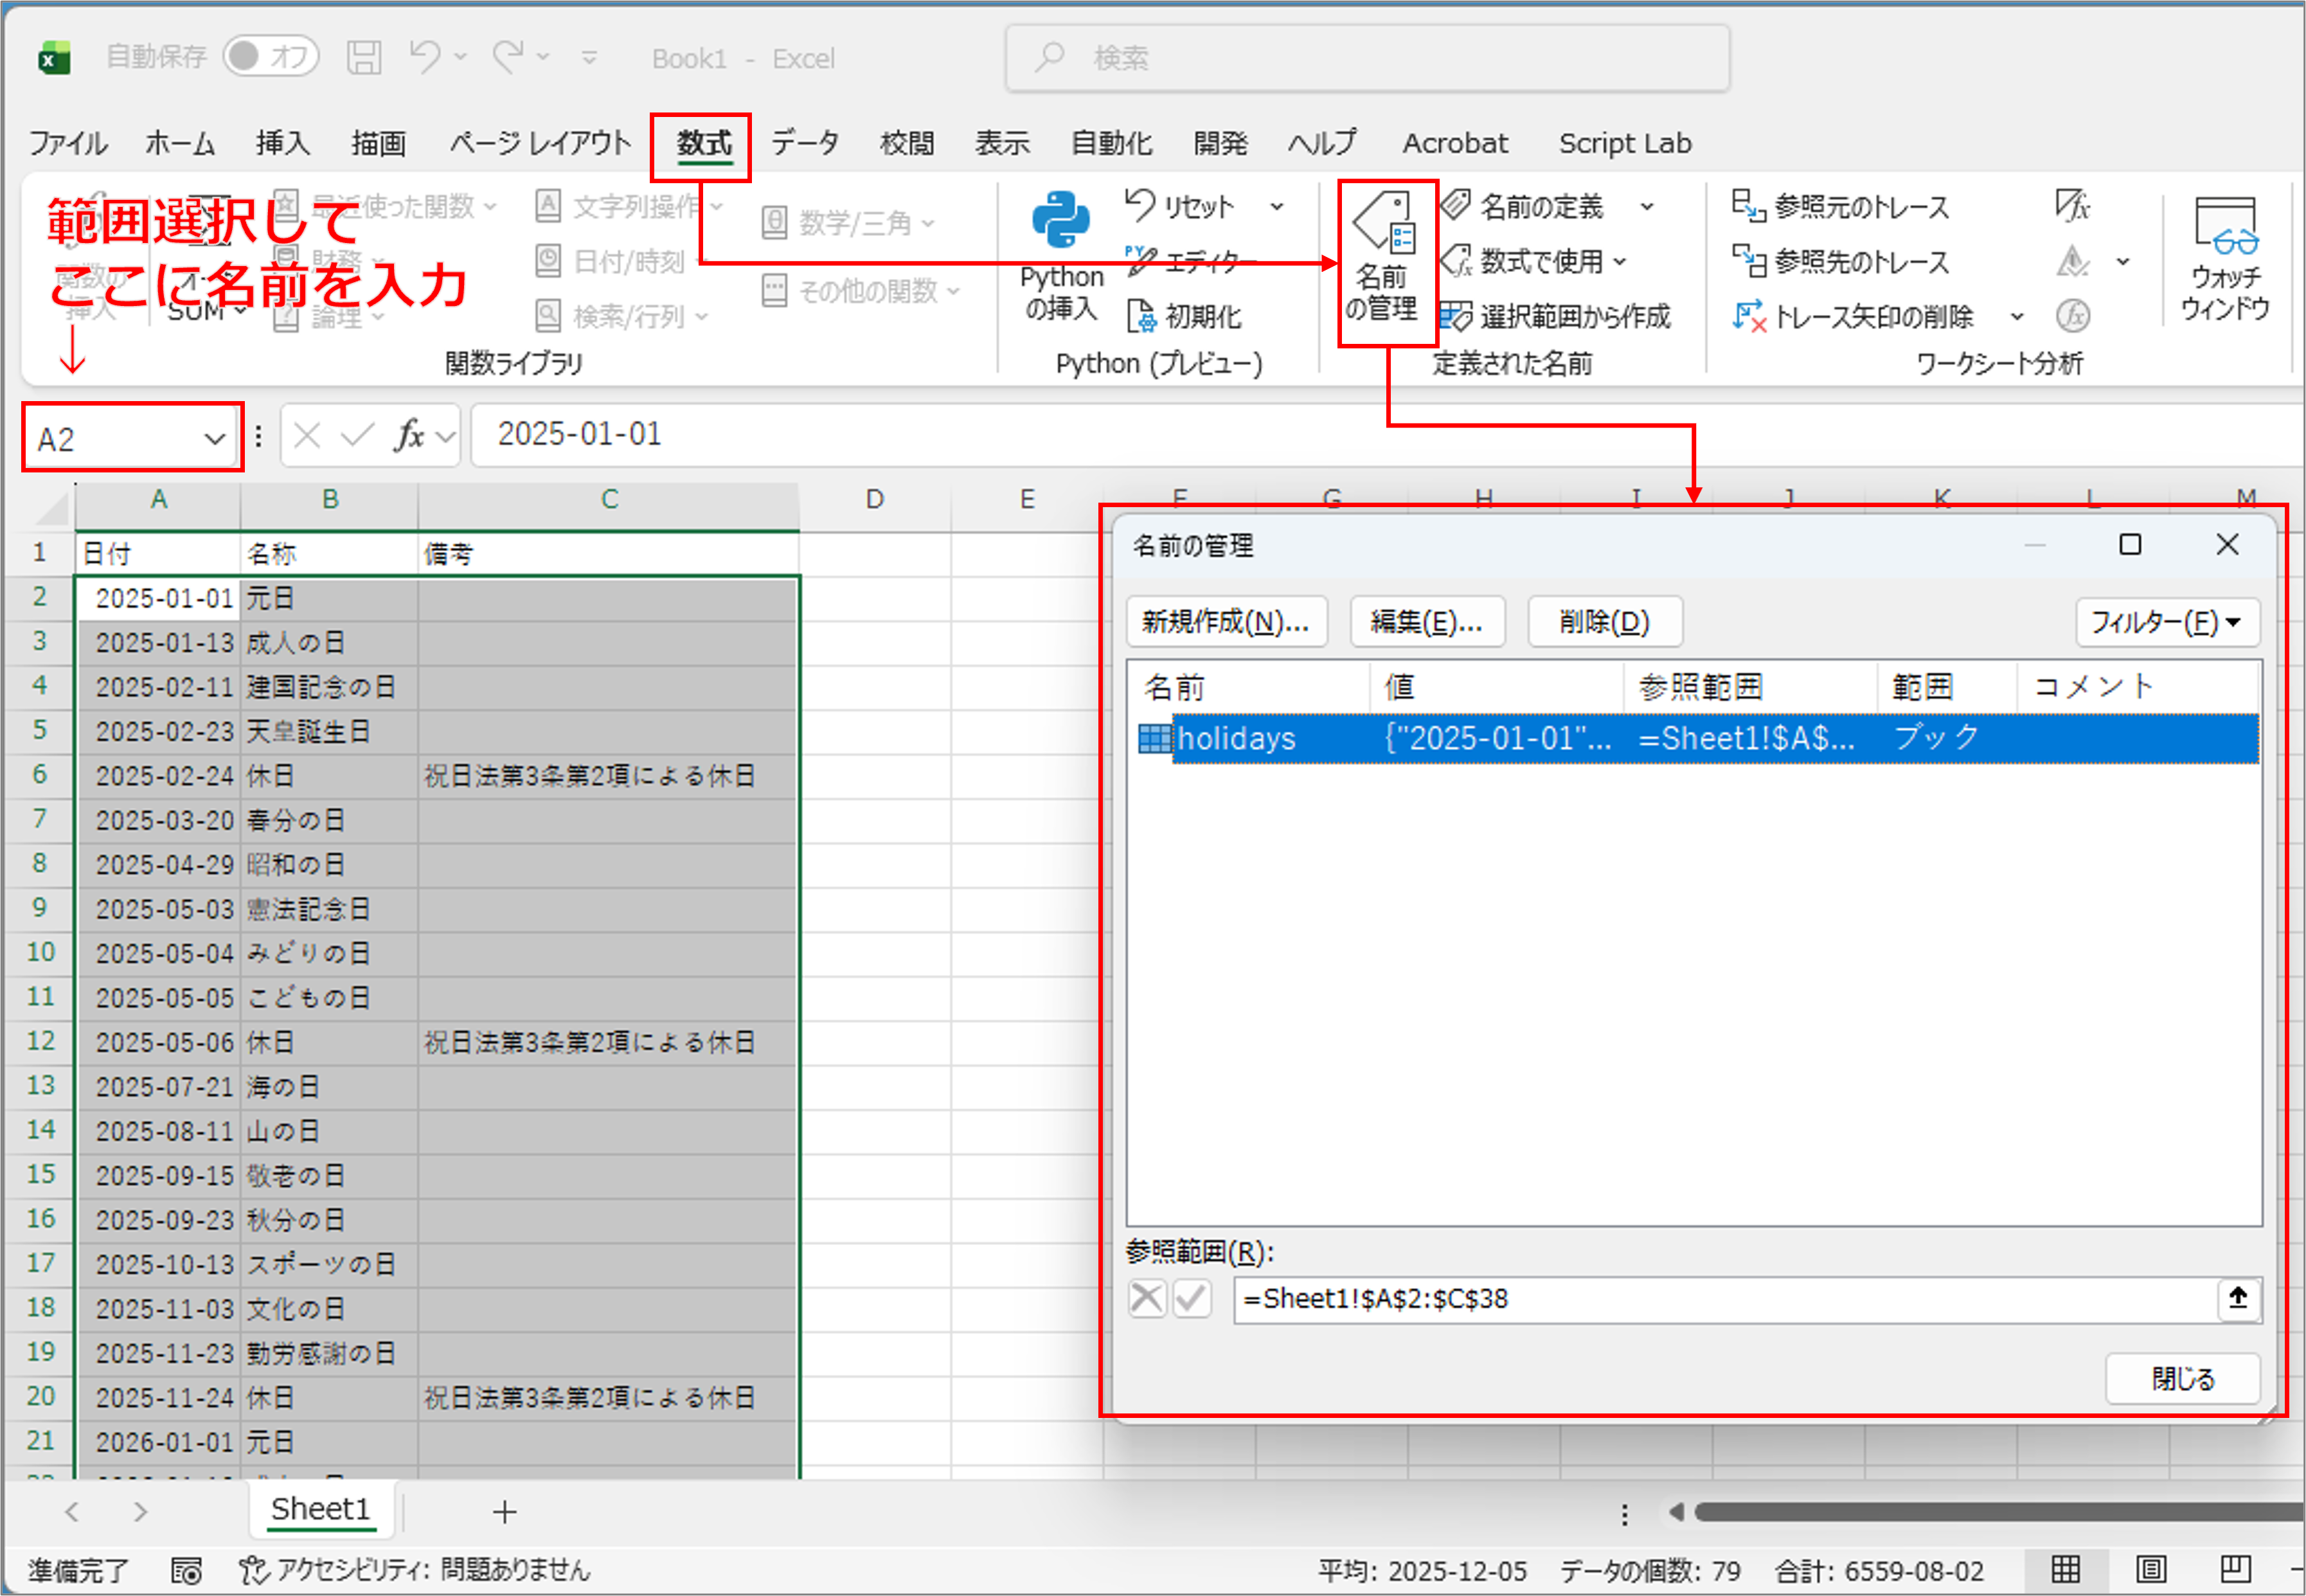
Task: Click the X to cancel the reference edit
Action: [1146, 1299]
